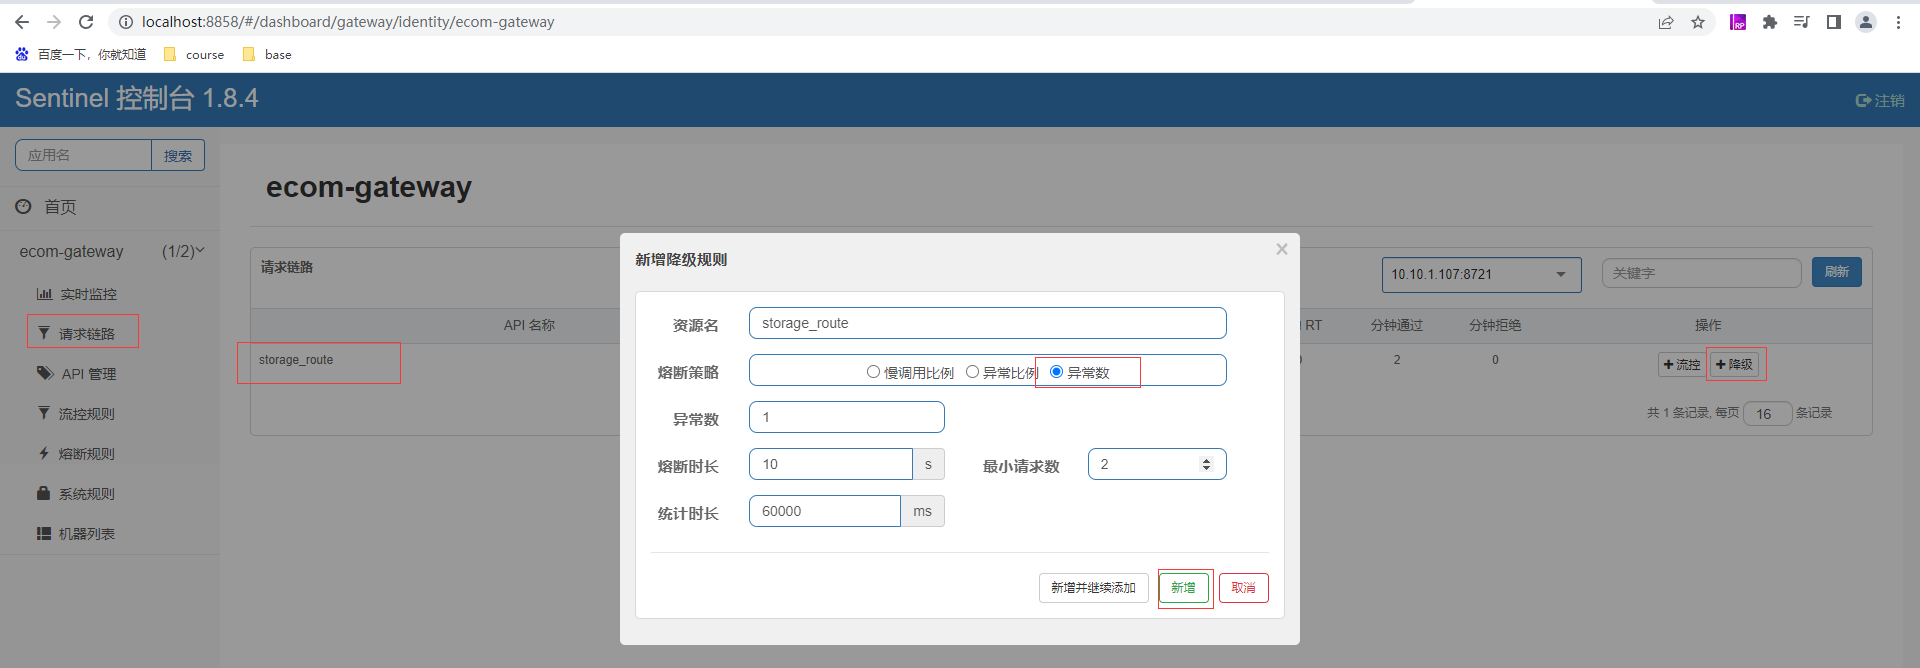Open the Baidu bookmark
Screen dimensions: 1920x668
click(x=81, y=54)
